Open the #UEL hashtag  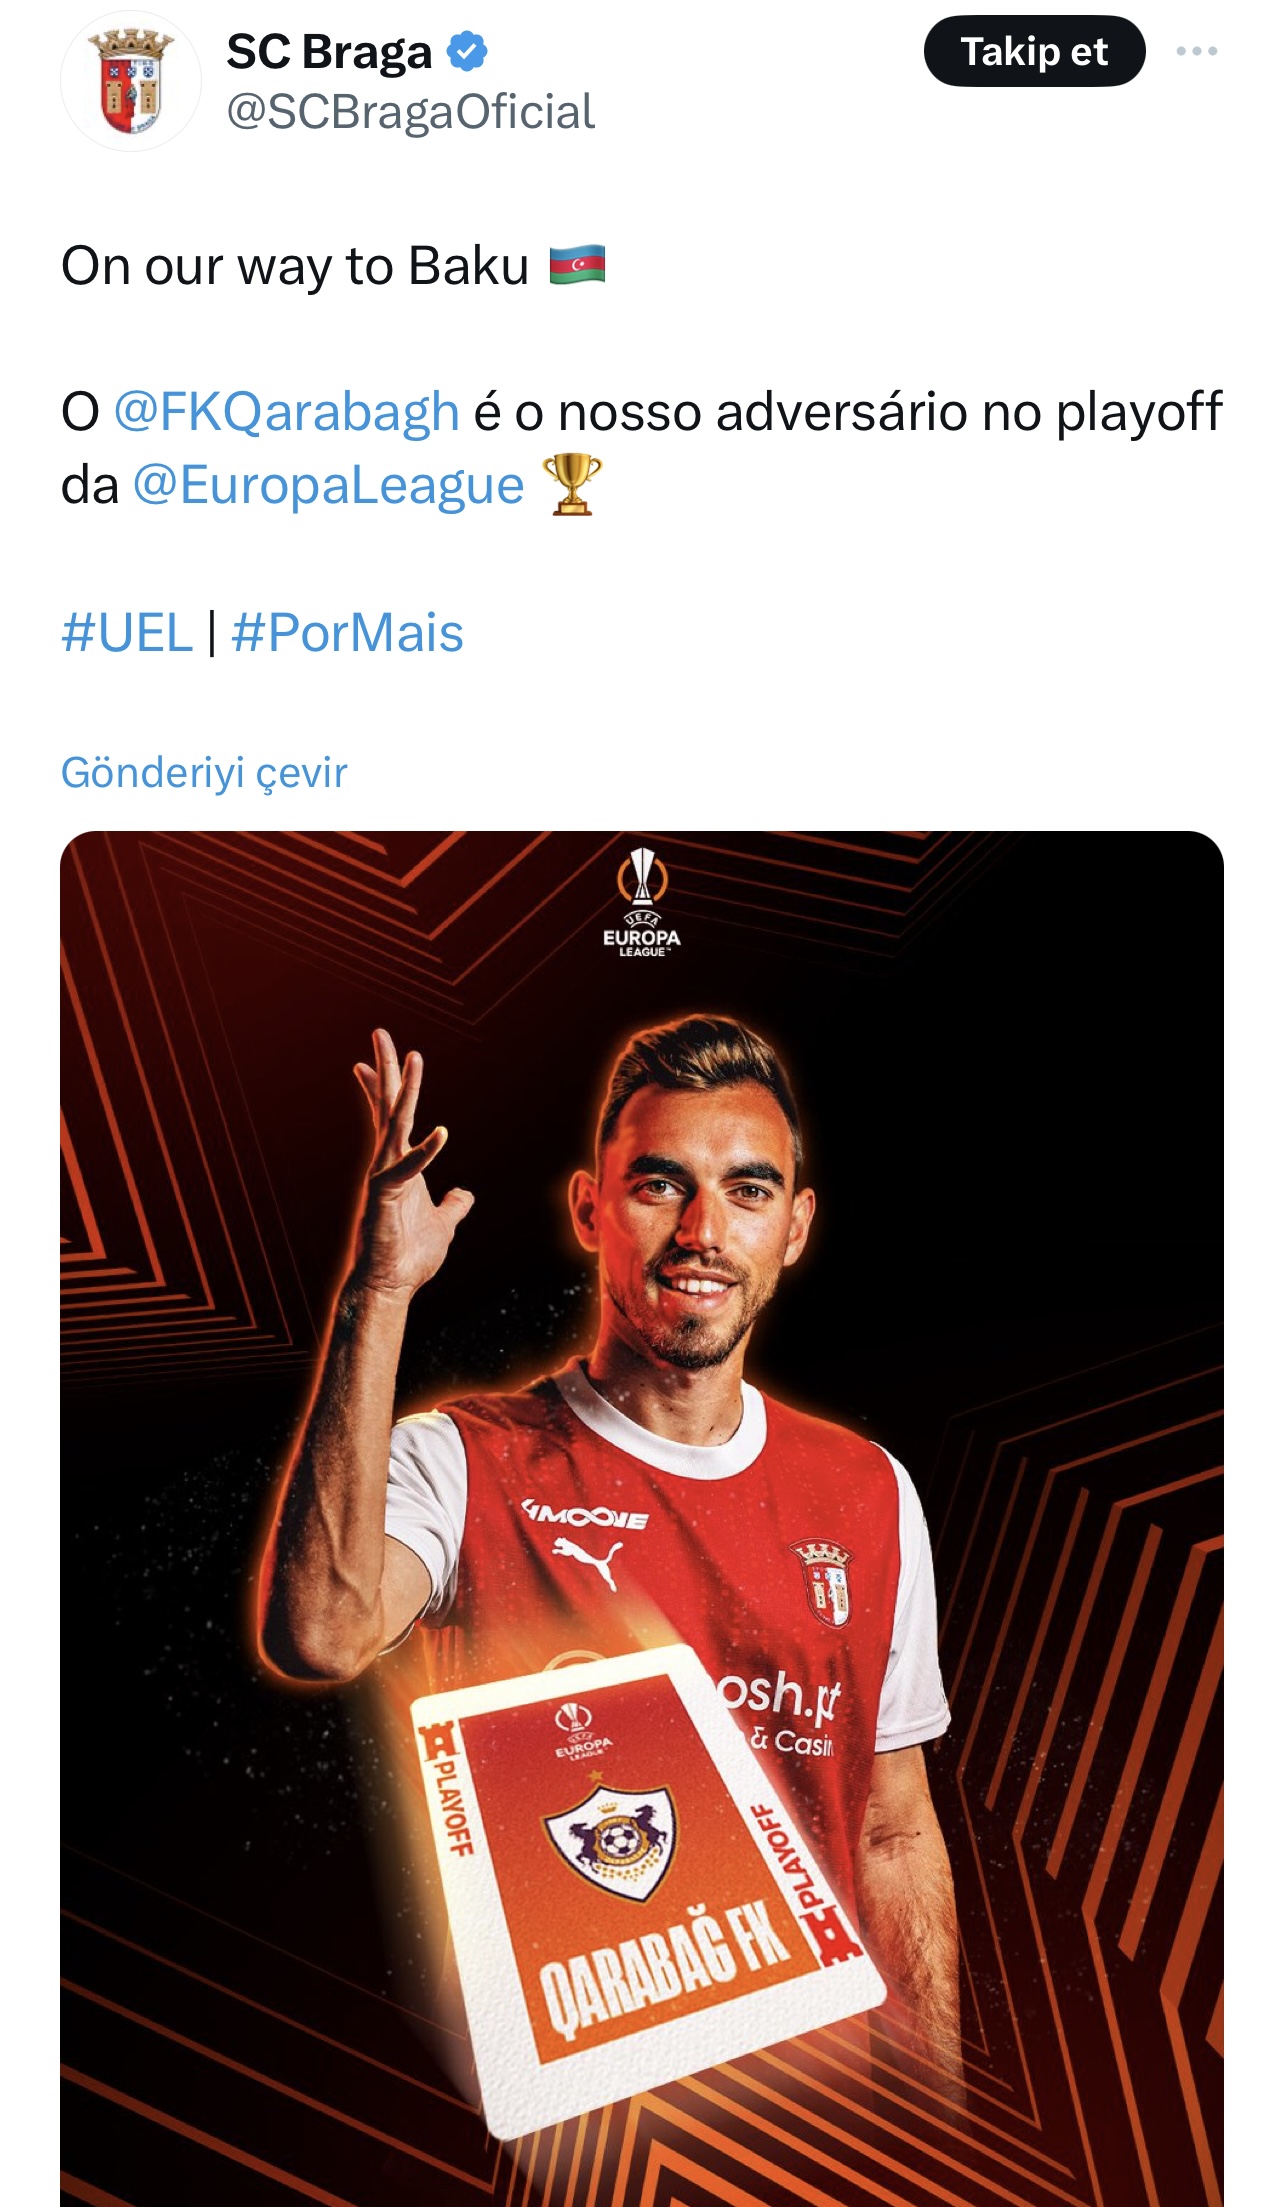[x=127, y=633]
